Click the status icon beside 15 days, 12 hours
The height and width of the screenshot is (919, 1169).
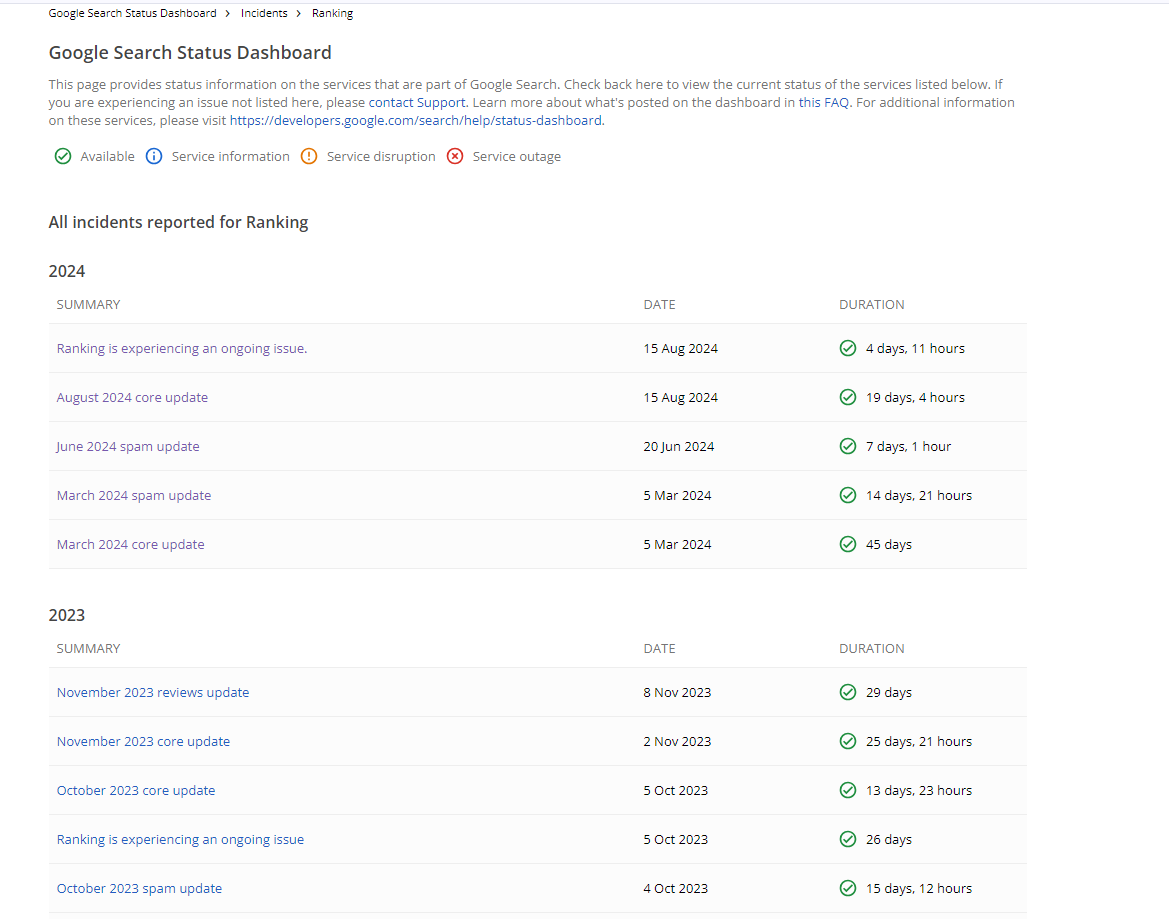click(x=848, y=888)
